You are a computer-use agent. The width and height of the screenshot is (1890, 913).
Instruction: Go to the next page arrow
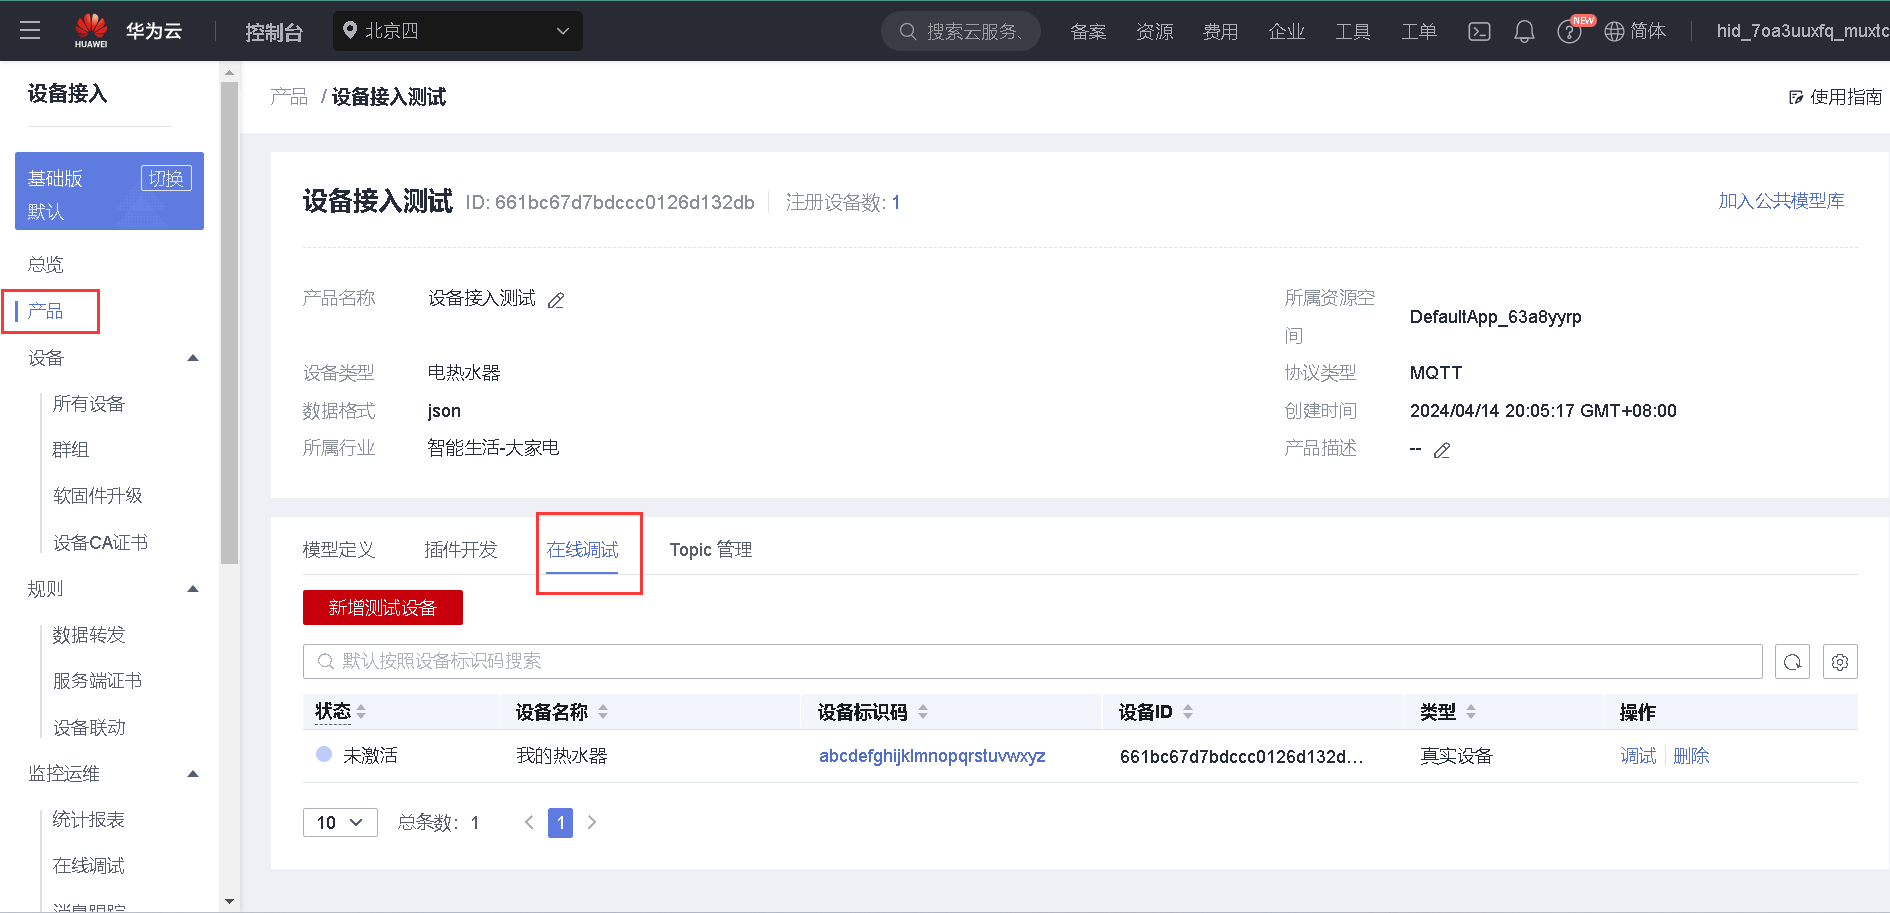click(x=592, y=822)
